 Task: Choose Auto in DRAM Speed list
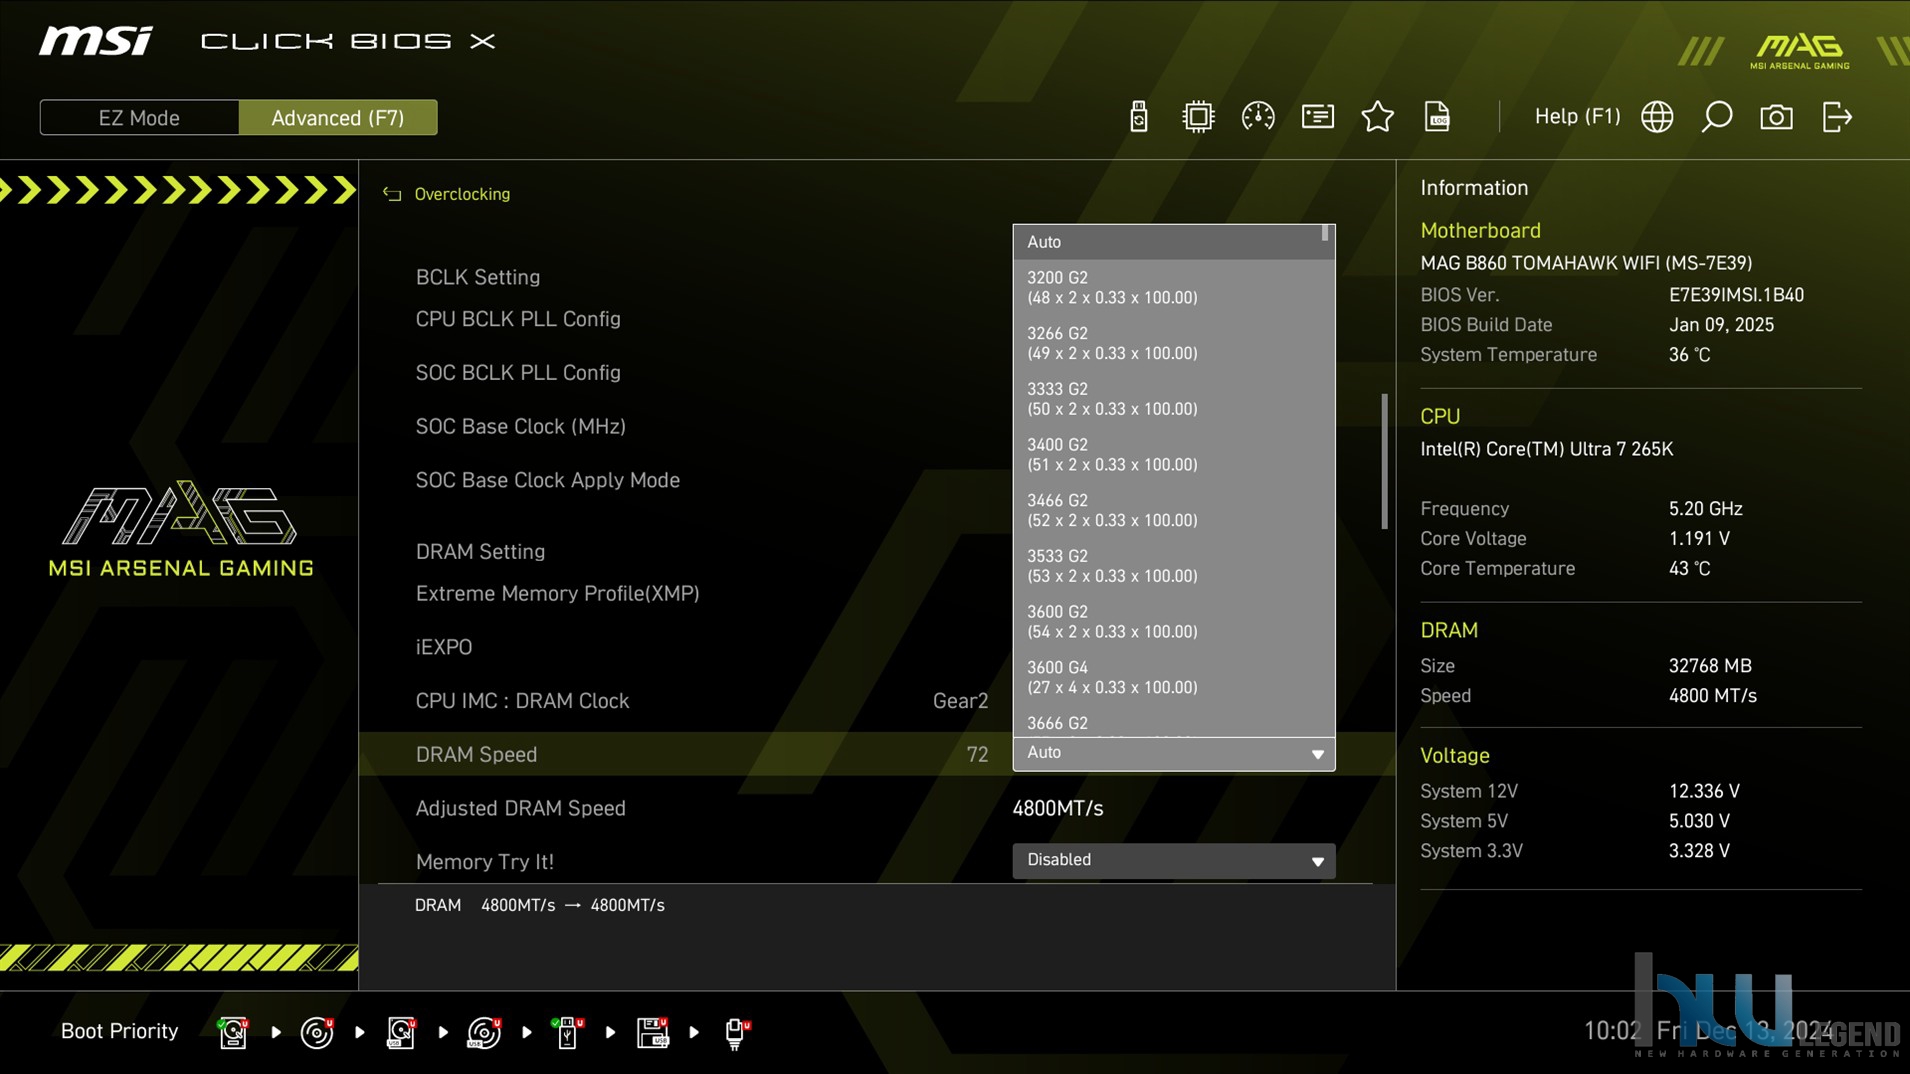pos(1168,242)
